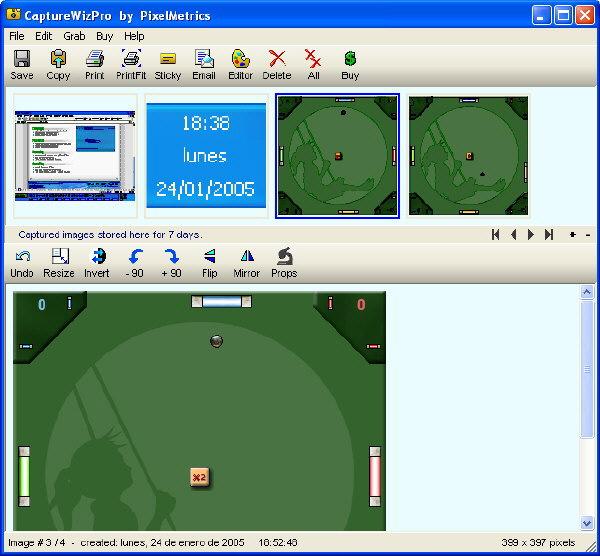This screenshot has height=556, width=600.
Task: Copy the capture with the Copy icon
Action: point(58,65)
